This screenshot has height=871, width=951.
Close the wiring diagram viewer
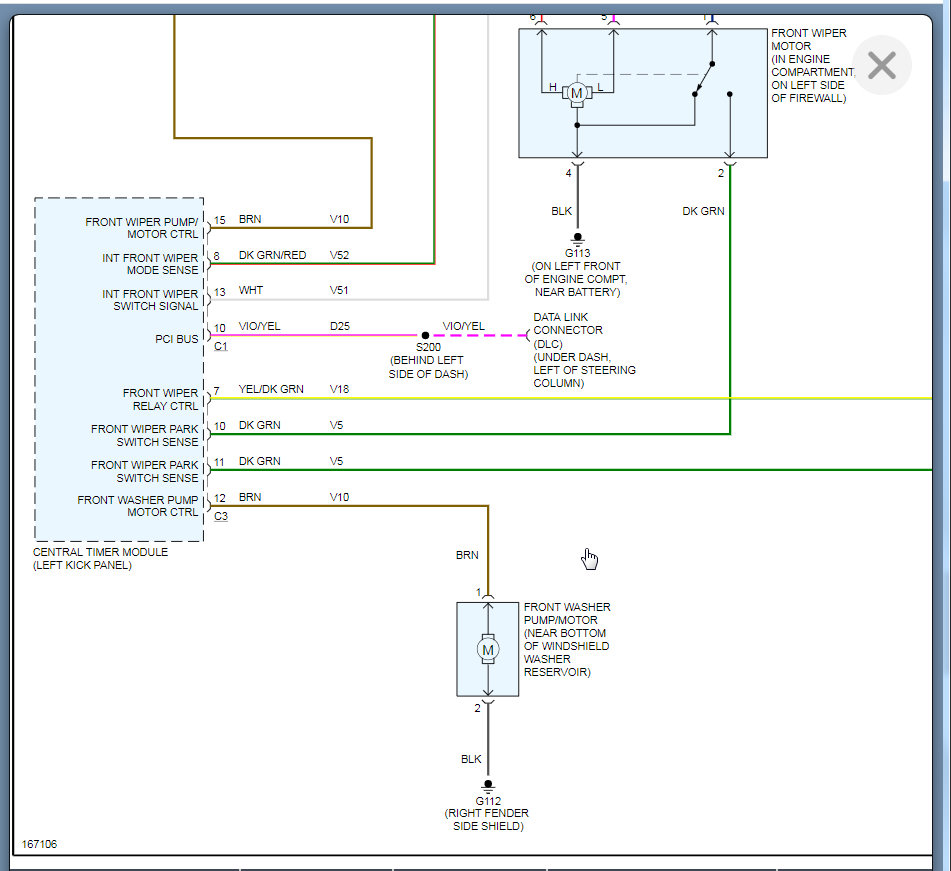tap(881, 65)
